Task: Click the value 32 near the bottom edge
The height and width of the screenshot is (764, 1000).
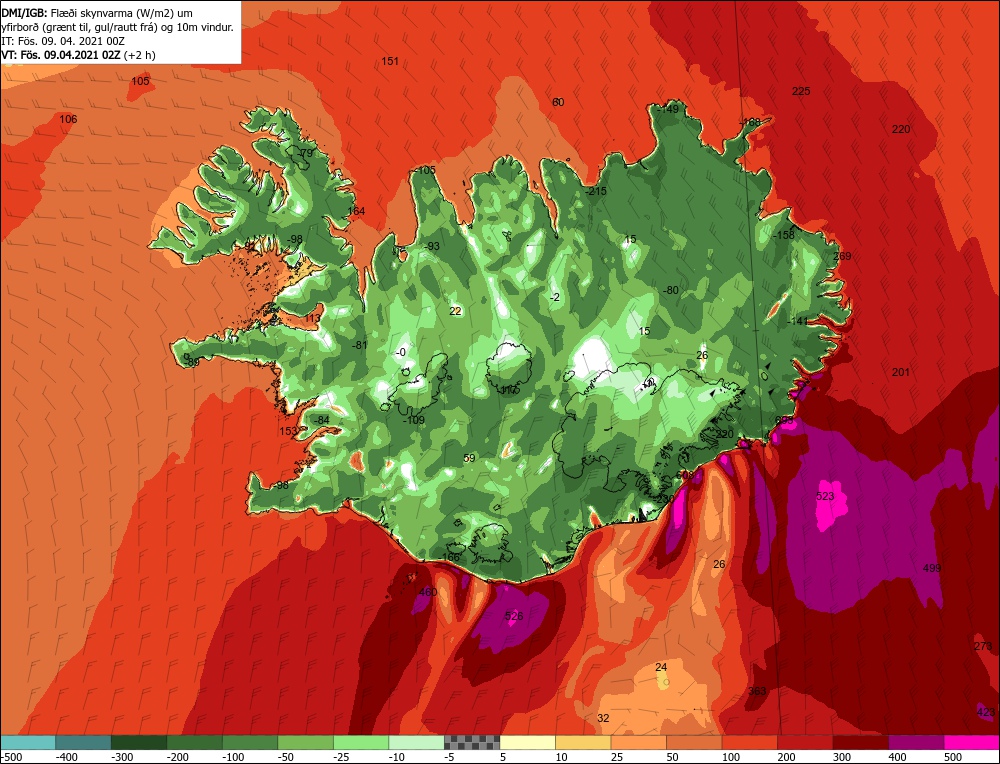Action: click(x=603, y=718)
